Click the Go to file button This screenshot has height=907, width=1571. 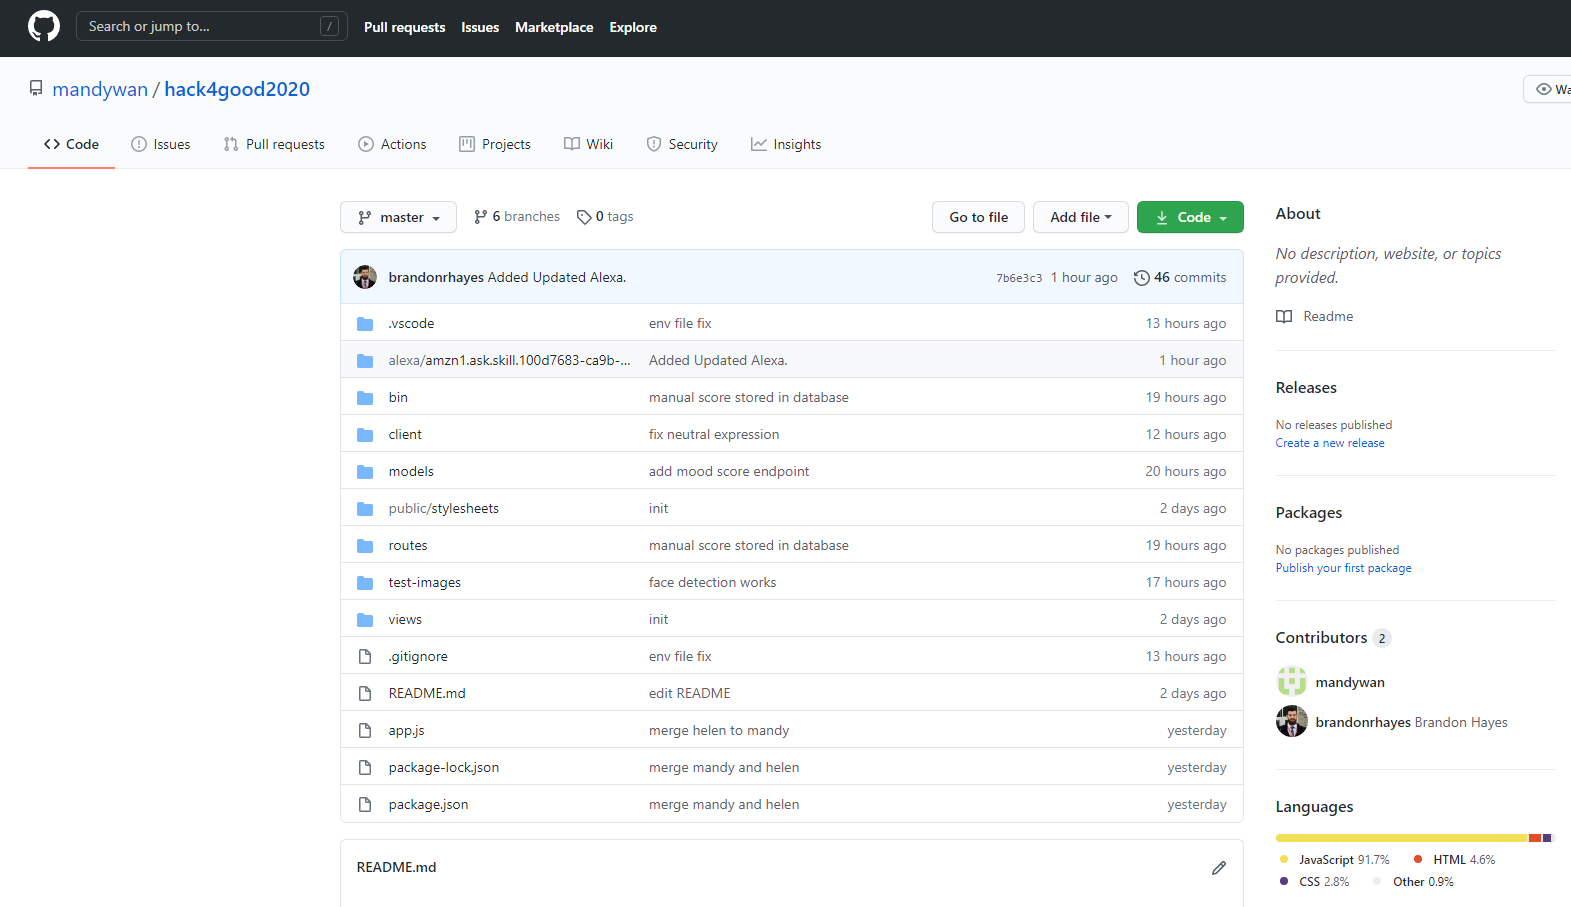(x=978, y=217)
